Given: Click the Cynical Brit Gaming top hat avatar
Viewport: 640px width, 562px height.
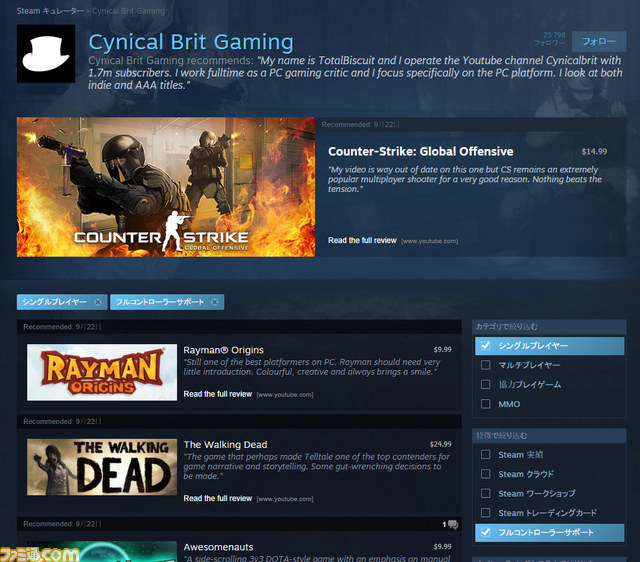Looking at the screenshot, I should [x=46, y=53].
